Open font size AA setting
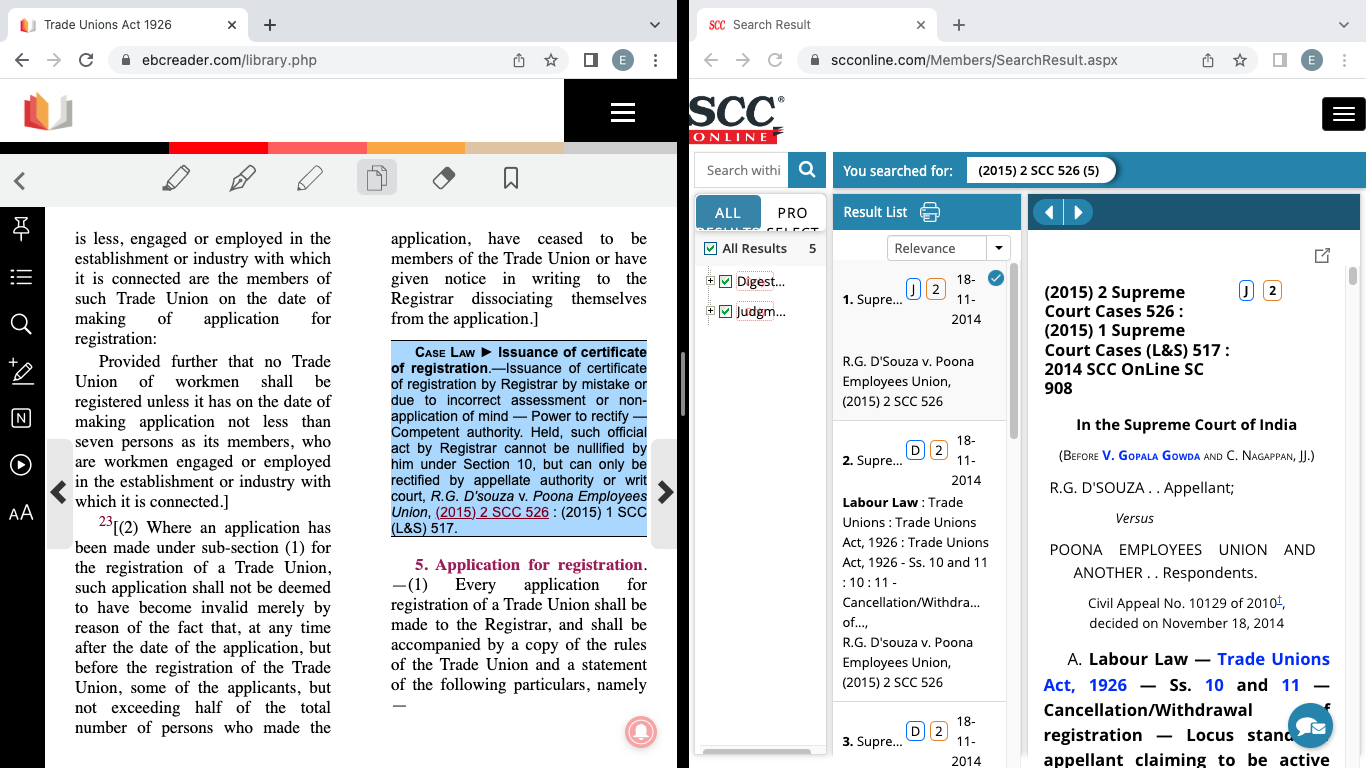1366x768 pixels. pos(21,513)
